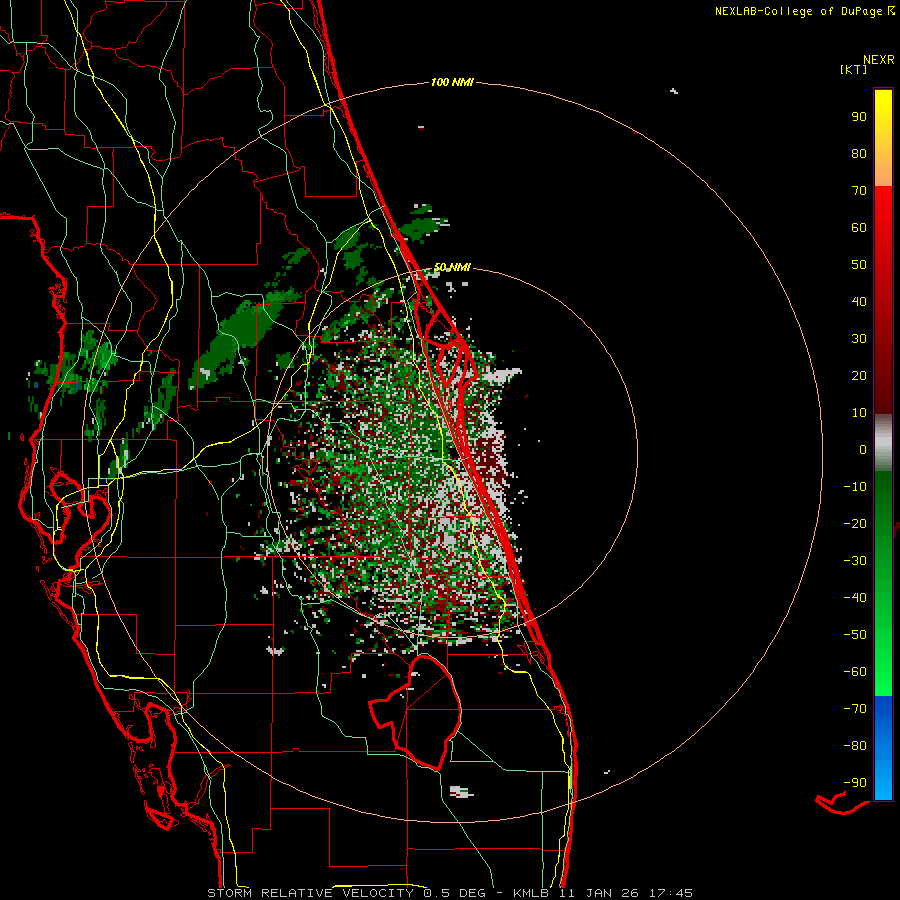Click the bright green segment of the scale

883,660
